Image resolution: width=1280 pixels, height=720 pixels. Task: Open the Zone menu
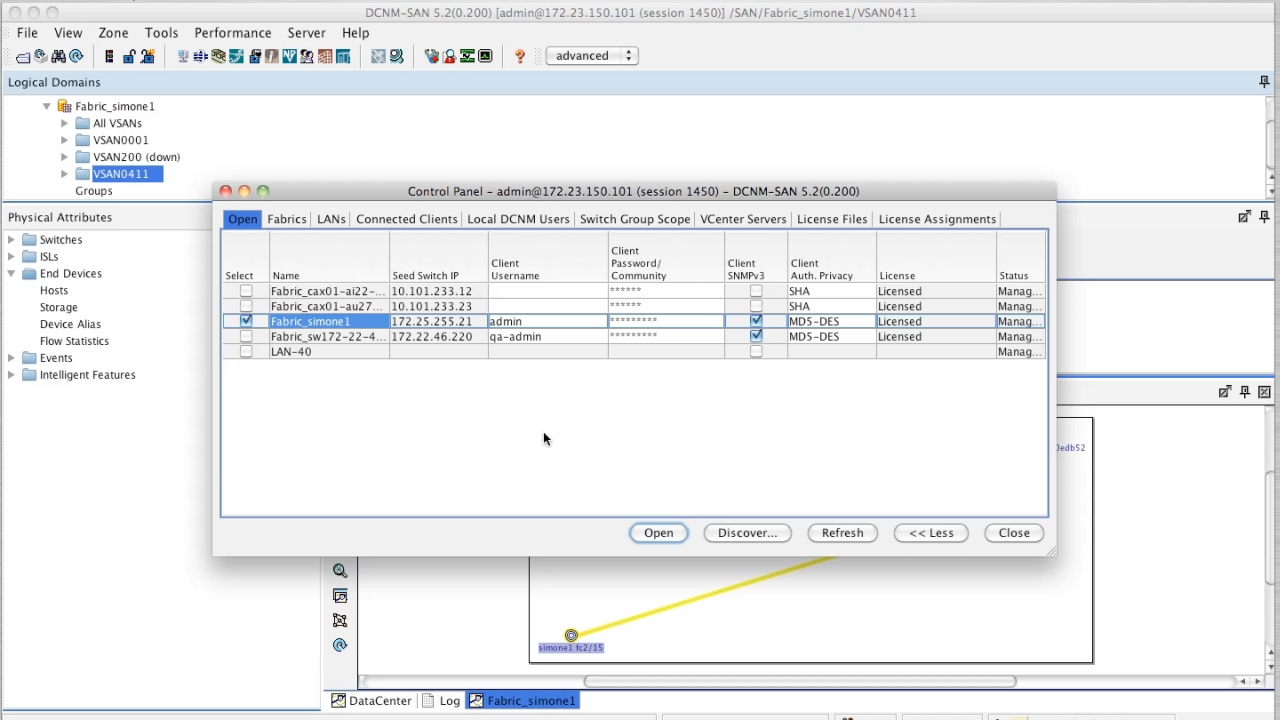(x=113, y=33)
